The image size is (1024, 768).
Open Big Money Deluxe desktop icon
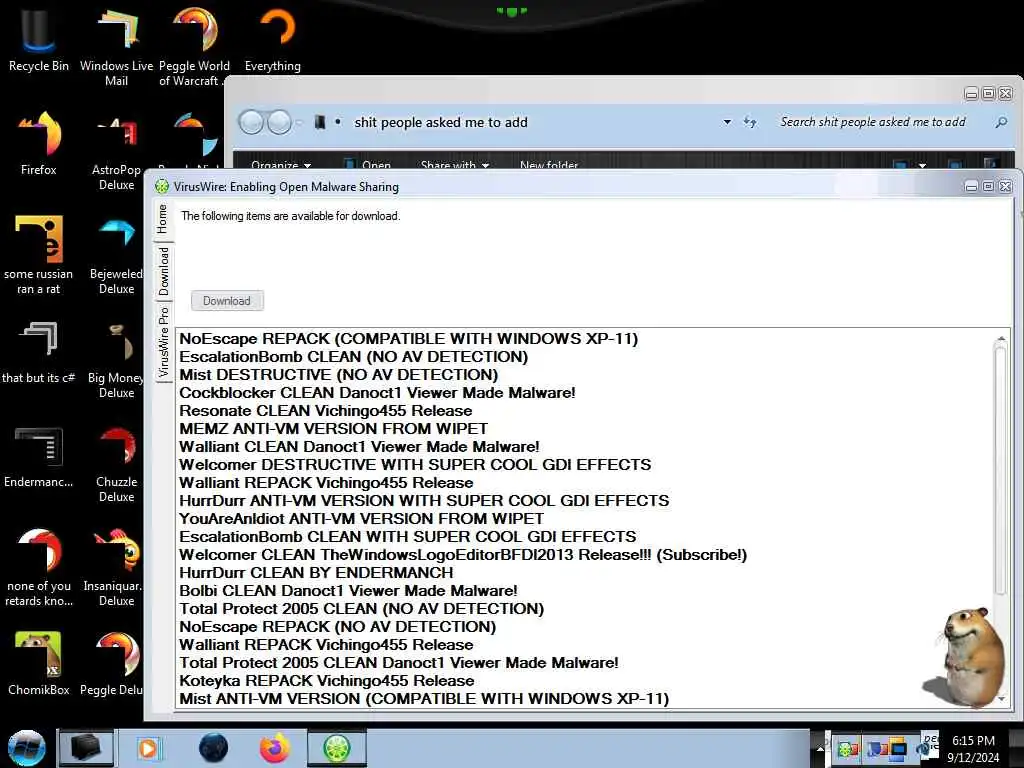(x=116, y=359)
